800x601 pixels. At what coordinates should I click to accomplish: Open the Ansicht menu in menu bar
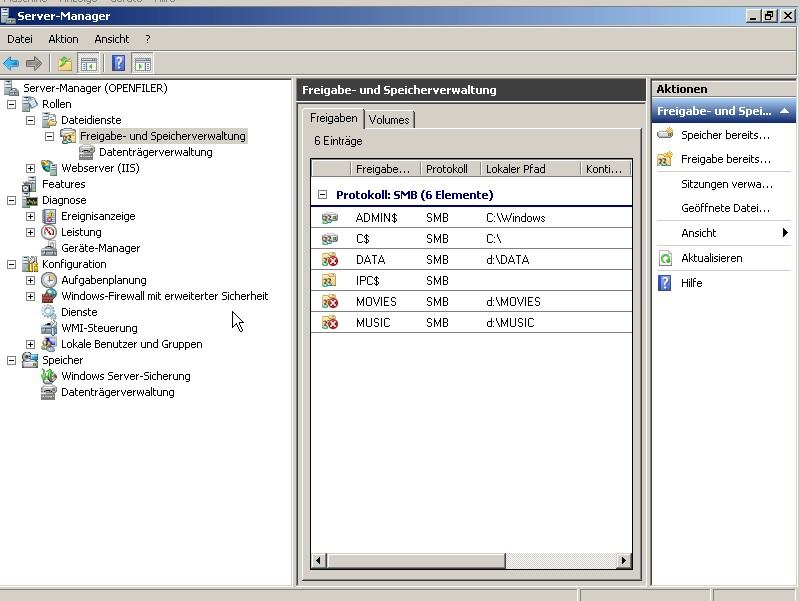[112, 39]
